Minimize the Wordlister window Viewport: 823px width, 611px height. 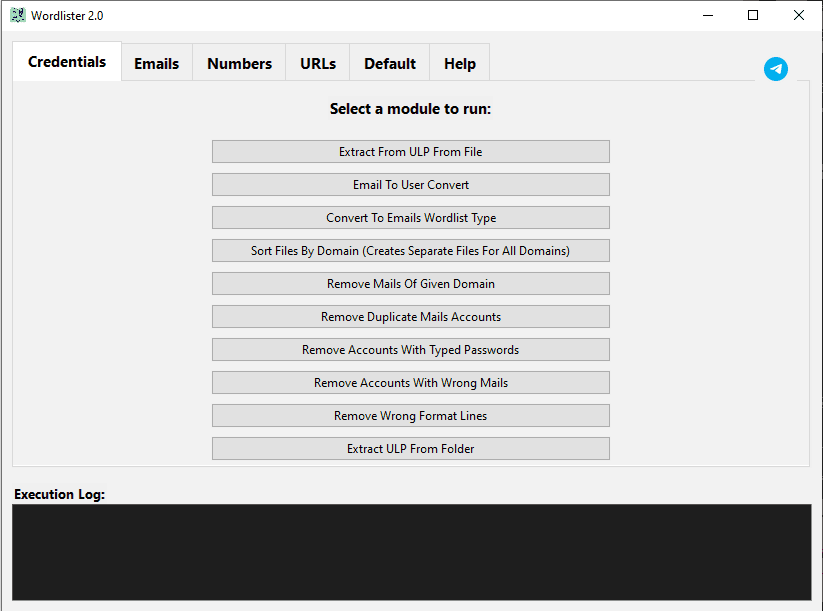pos(707,15)
